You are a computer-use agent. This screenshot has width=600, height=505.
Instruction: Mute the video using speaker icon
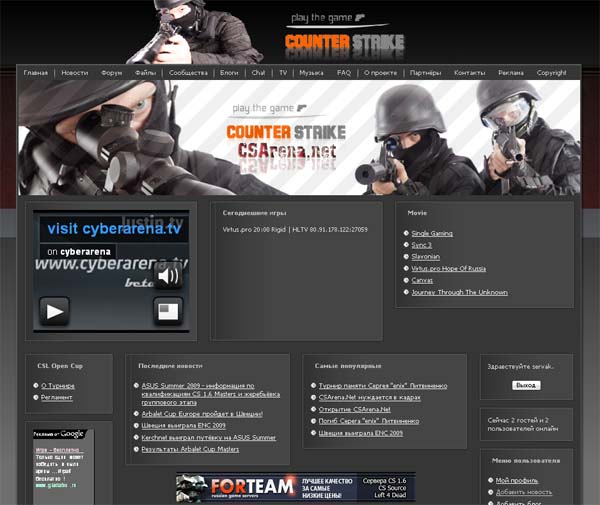tap(168, 276)
